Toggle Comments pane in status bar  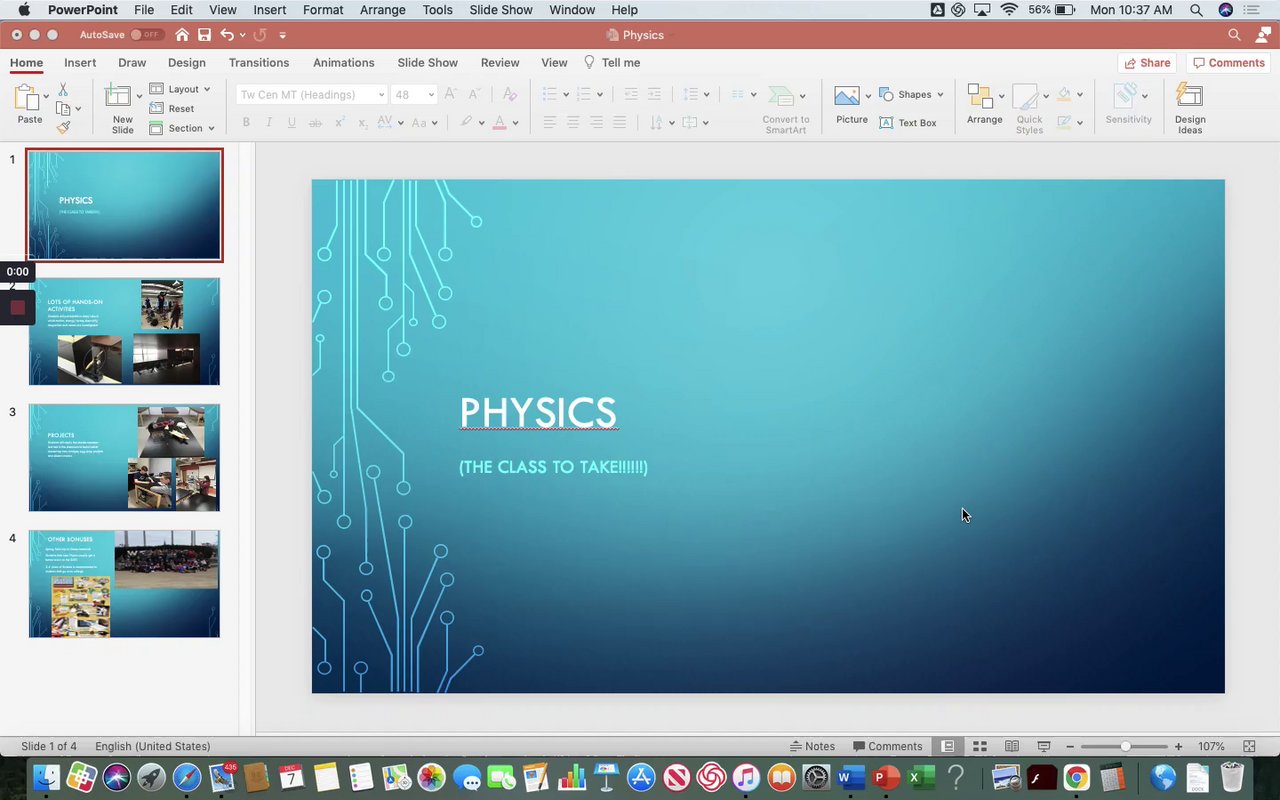coord(887,746)
